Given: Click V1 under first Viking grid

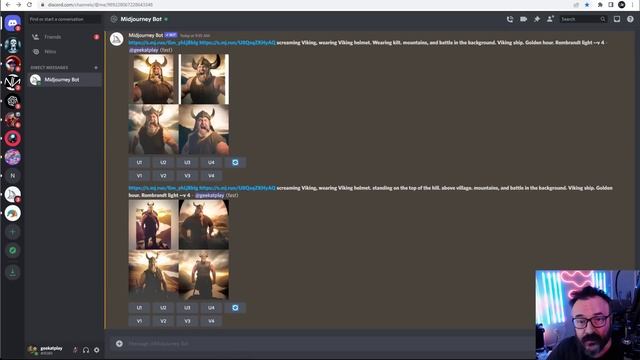Looking at the screenshot, I should click(x=139, y=176).
